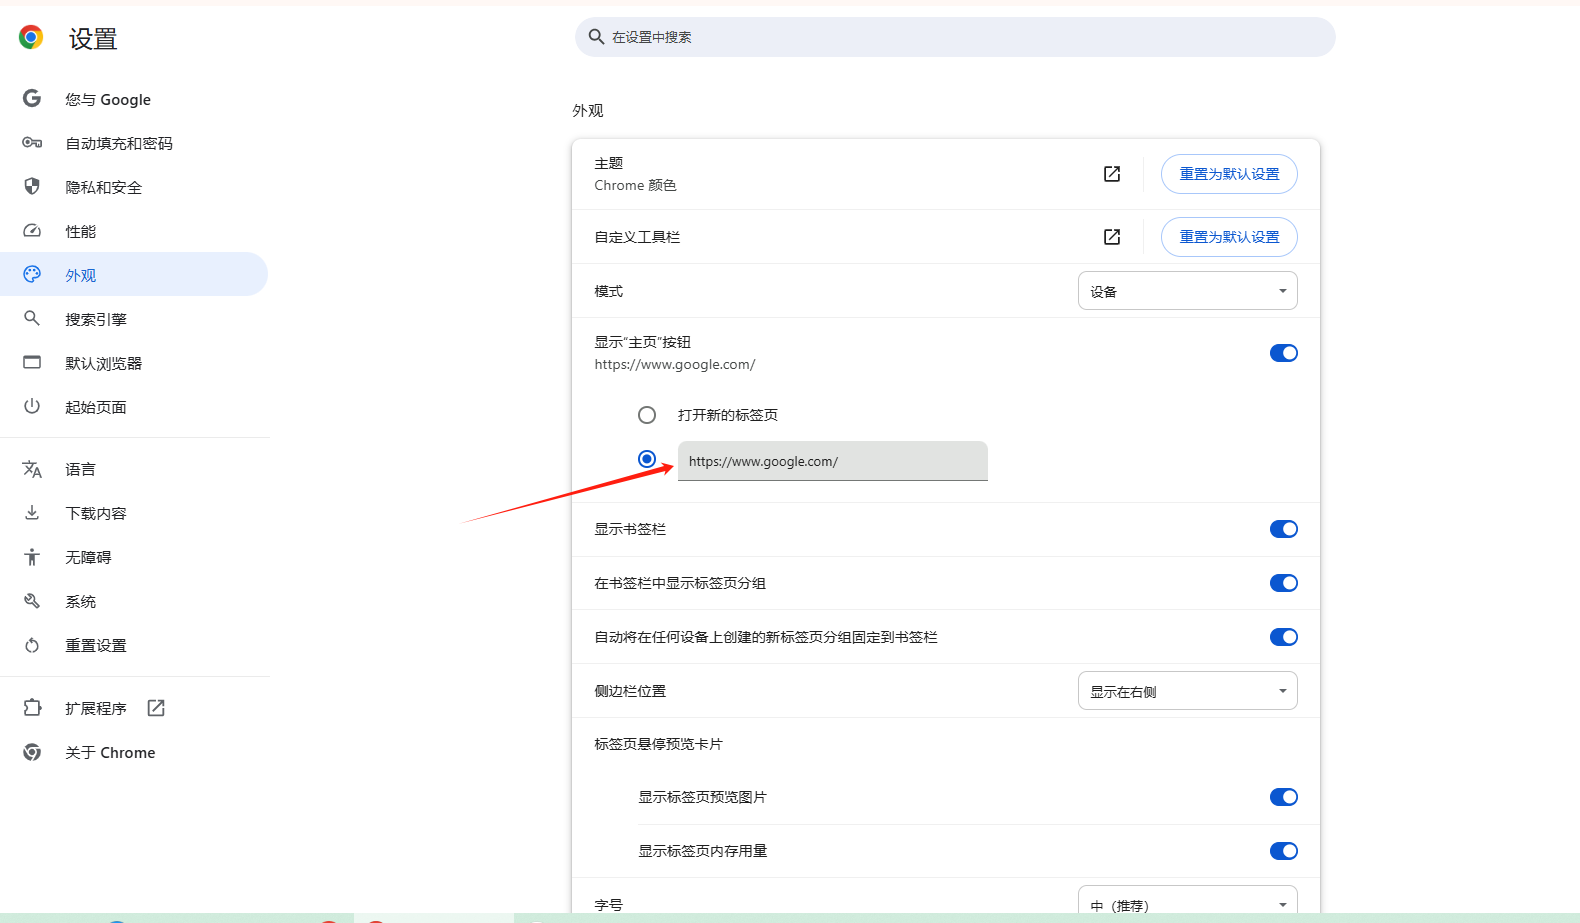This screenshot has height=923, width=1580.
Task: Click the reset icon for 重置设置
Action: click(x=32, y=645)
